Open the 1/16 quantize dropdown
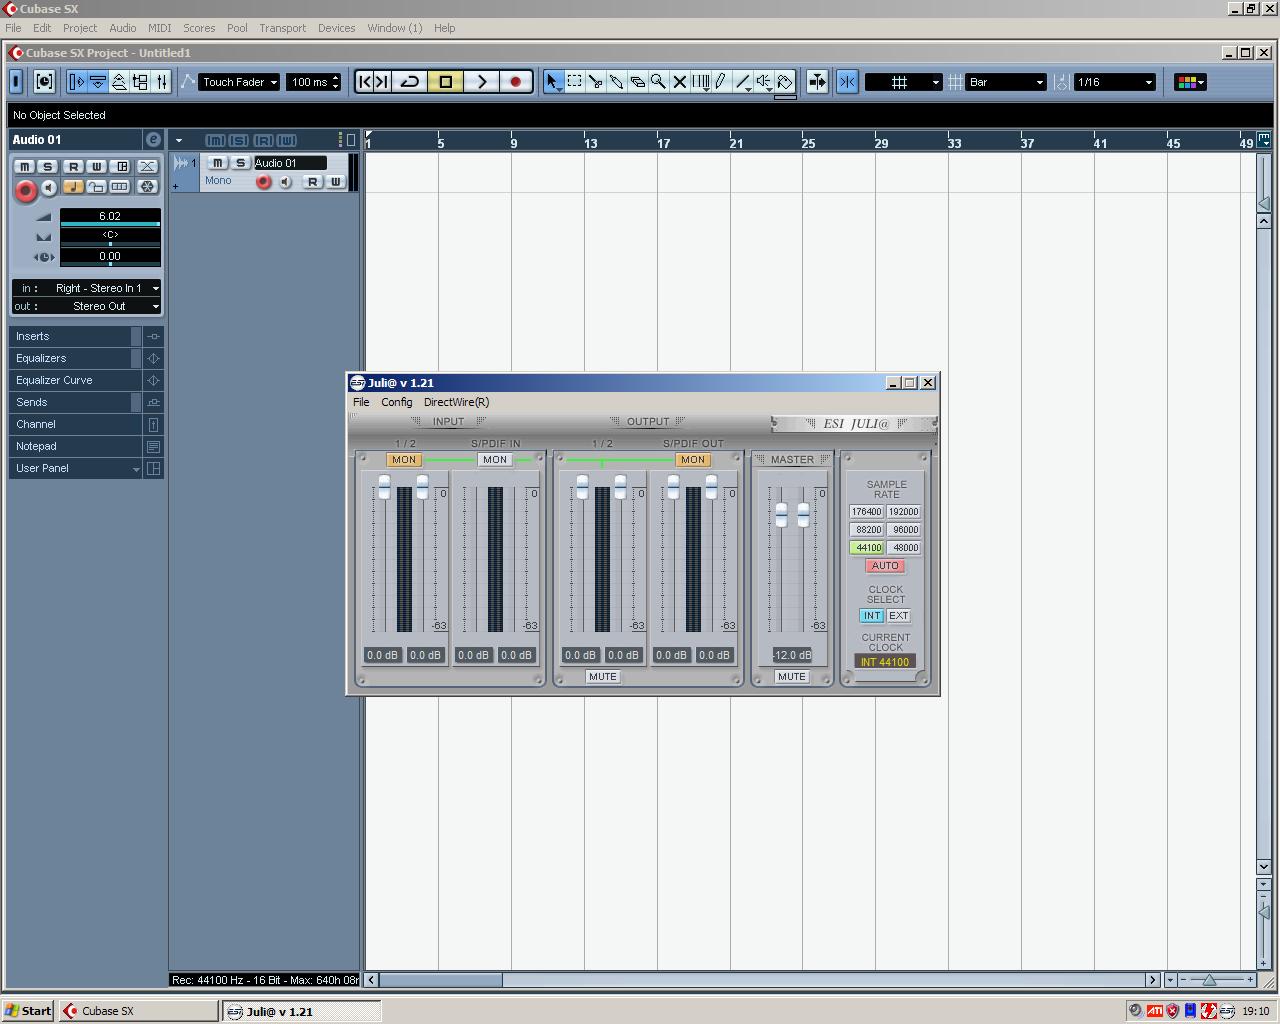This screenshot has width=1280, height=1024. [x=1115, y=82]
